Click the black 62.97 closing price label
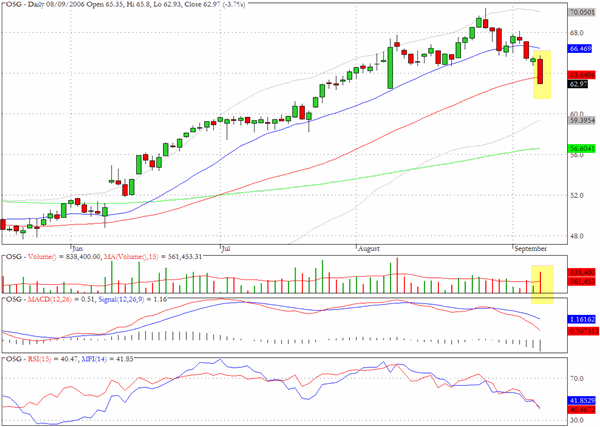 point(578,84)
